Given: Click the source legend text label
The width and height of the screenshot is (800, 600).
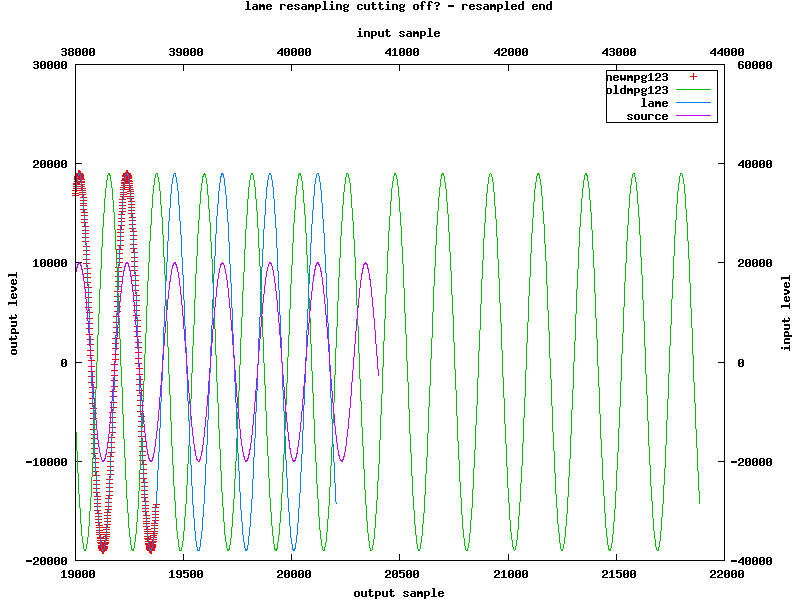Looking at the screenshot, I should pos(647,116).
